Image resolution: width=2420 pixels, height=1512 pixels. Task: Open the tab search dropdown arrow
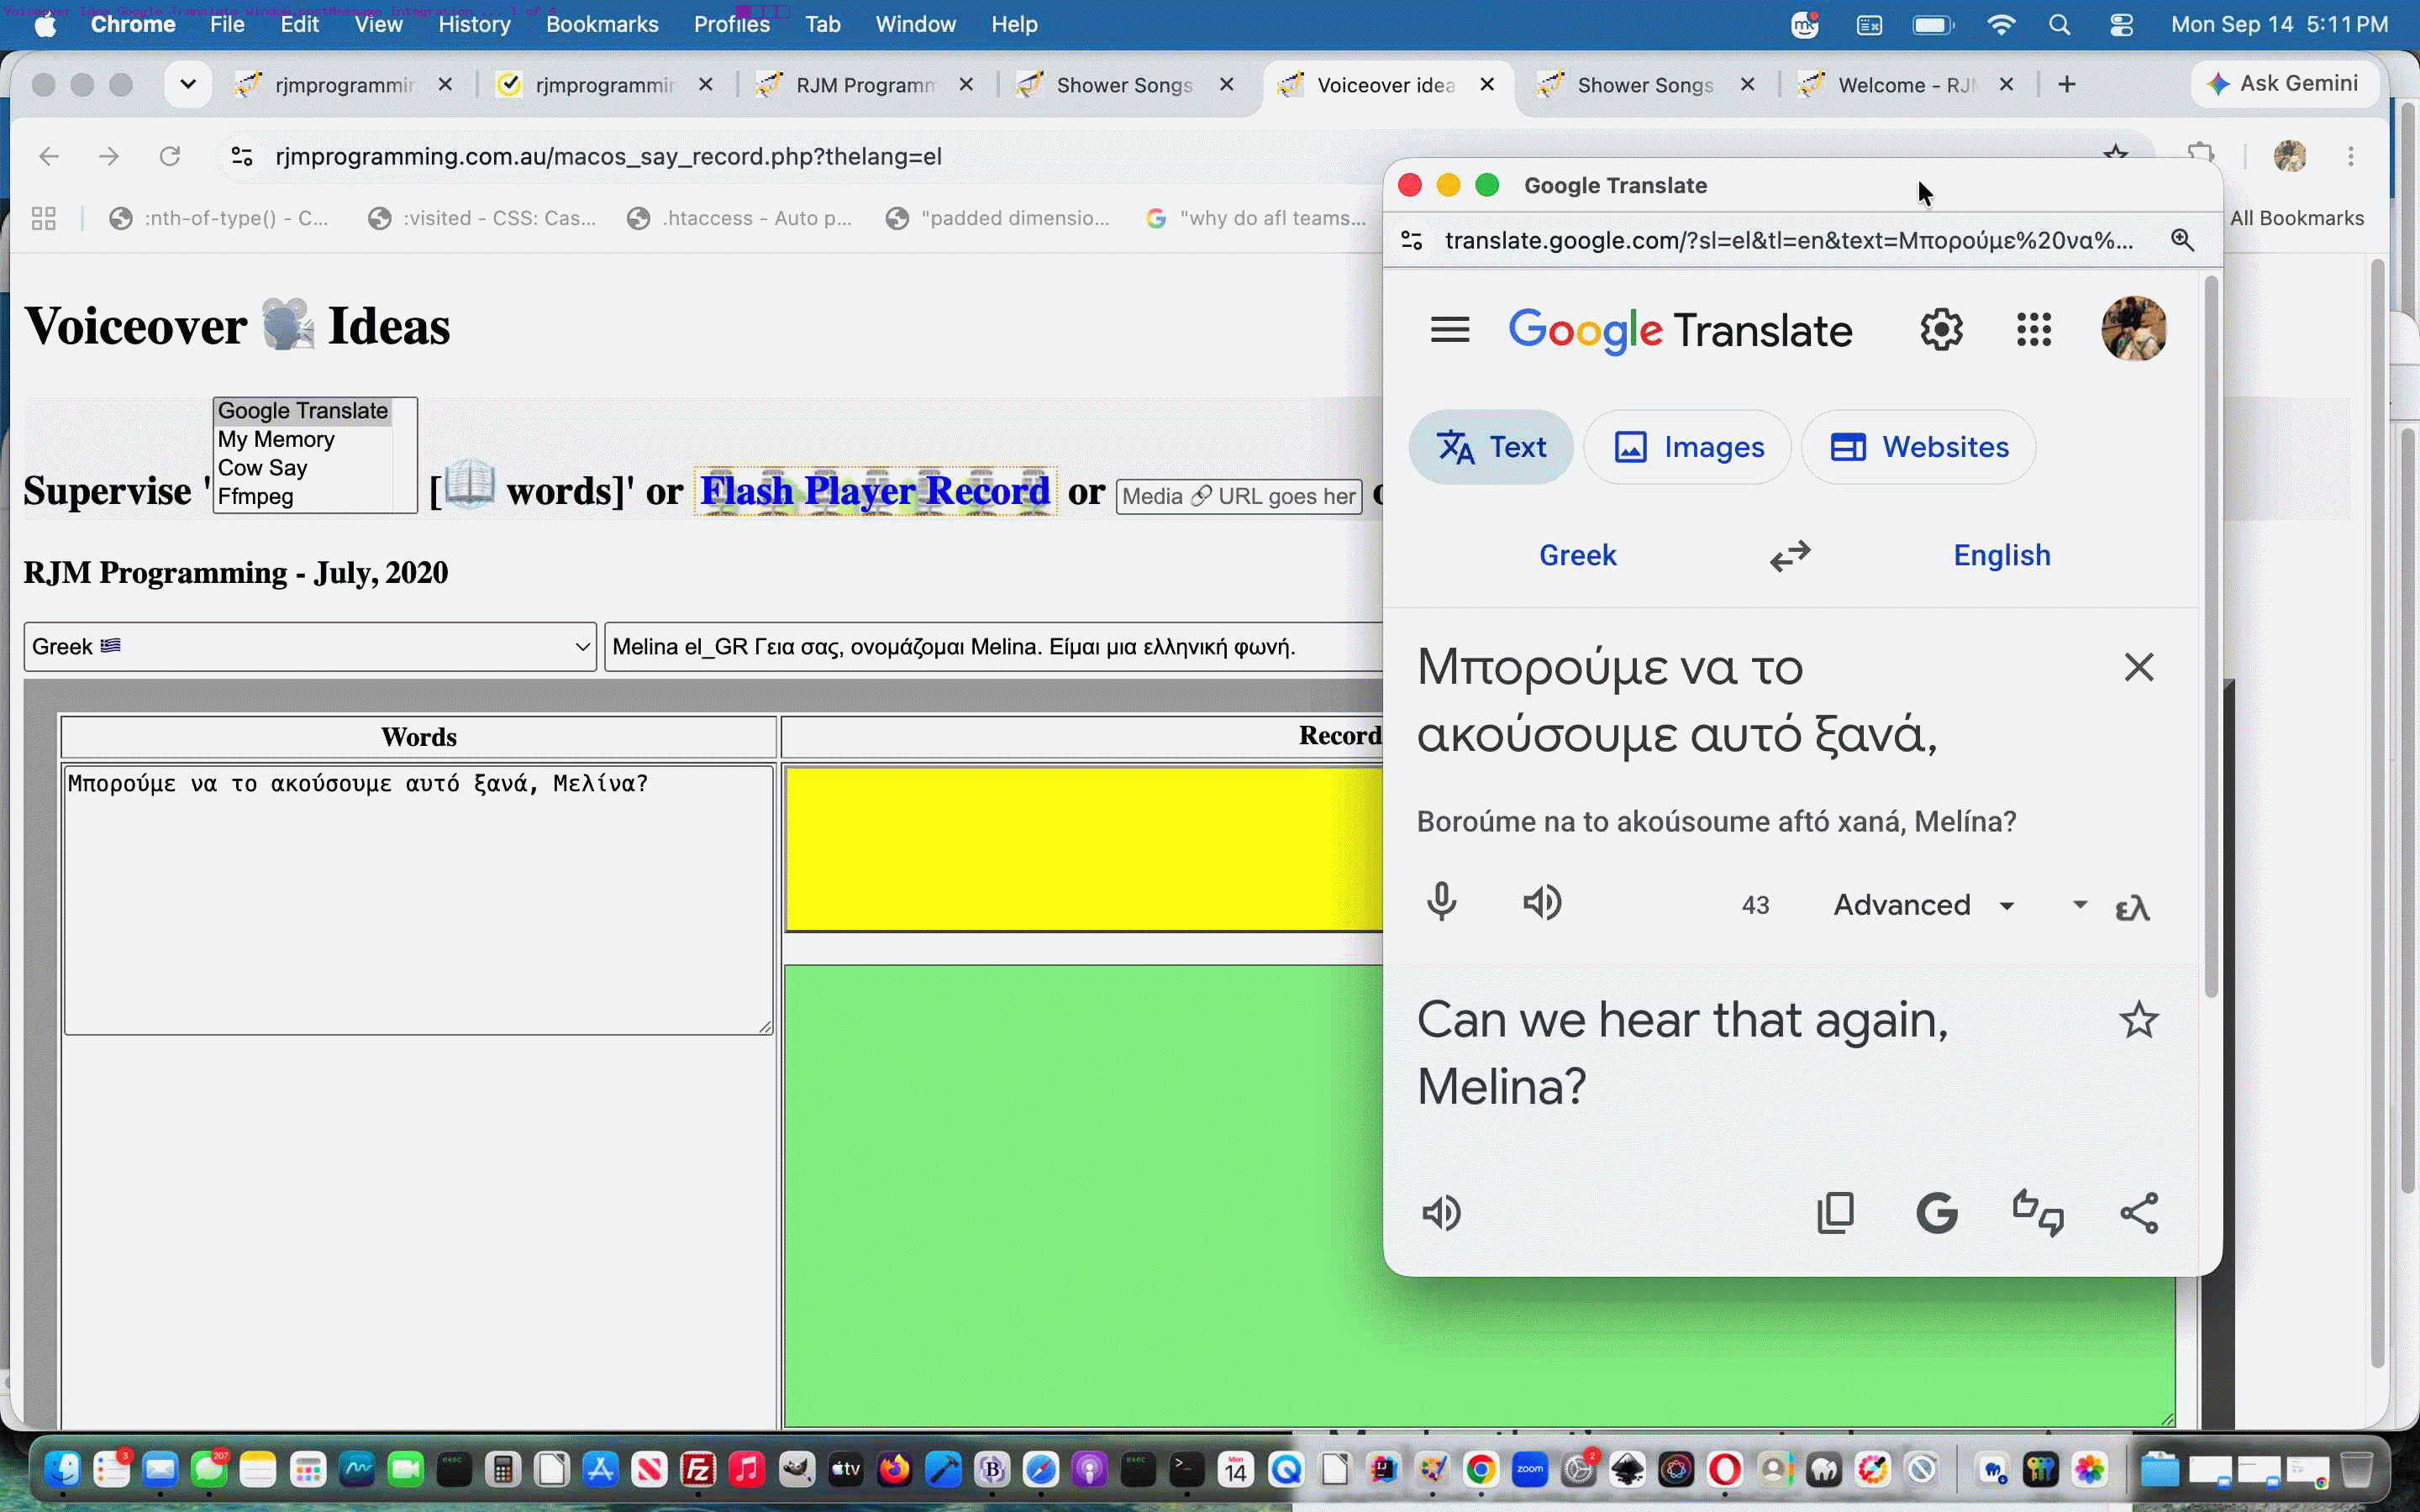187,84
